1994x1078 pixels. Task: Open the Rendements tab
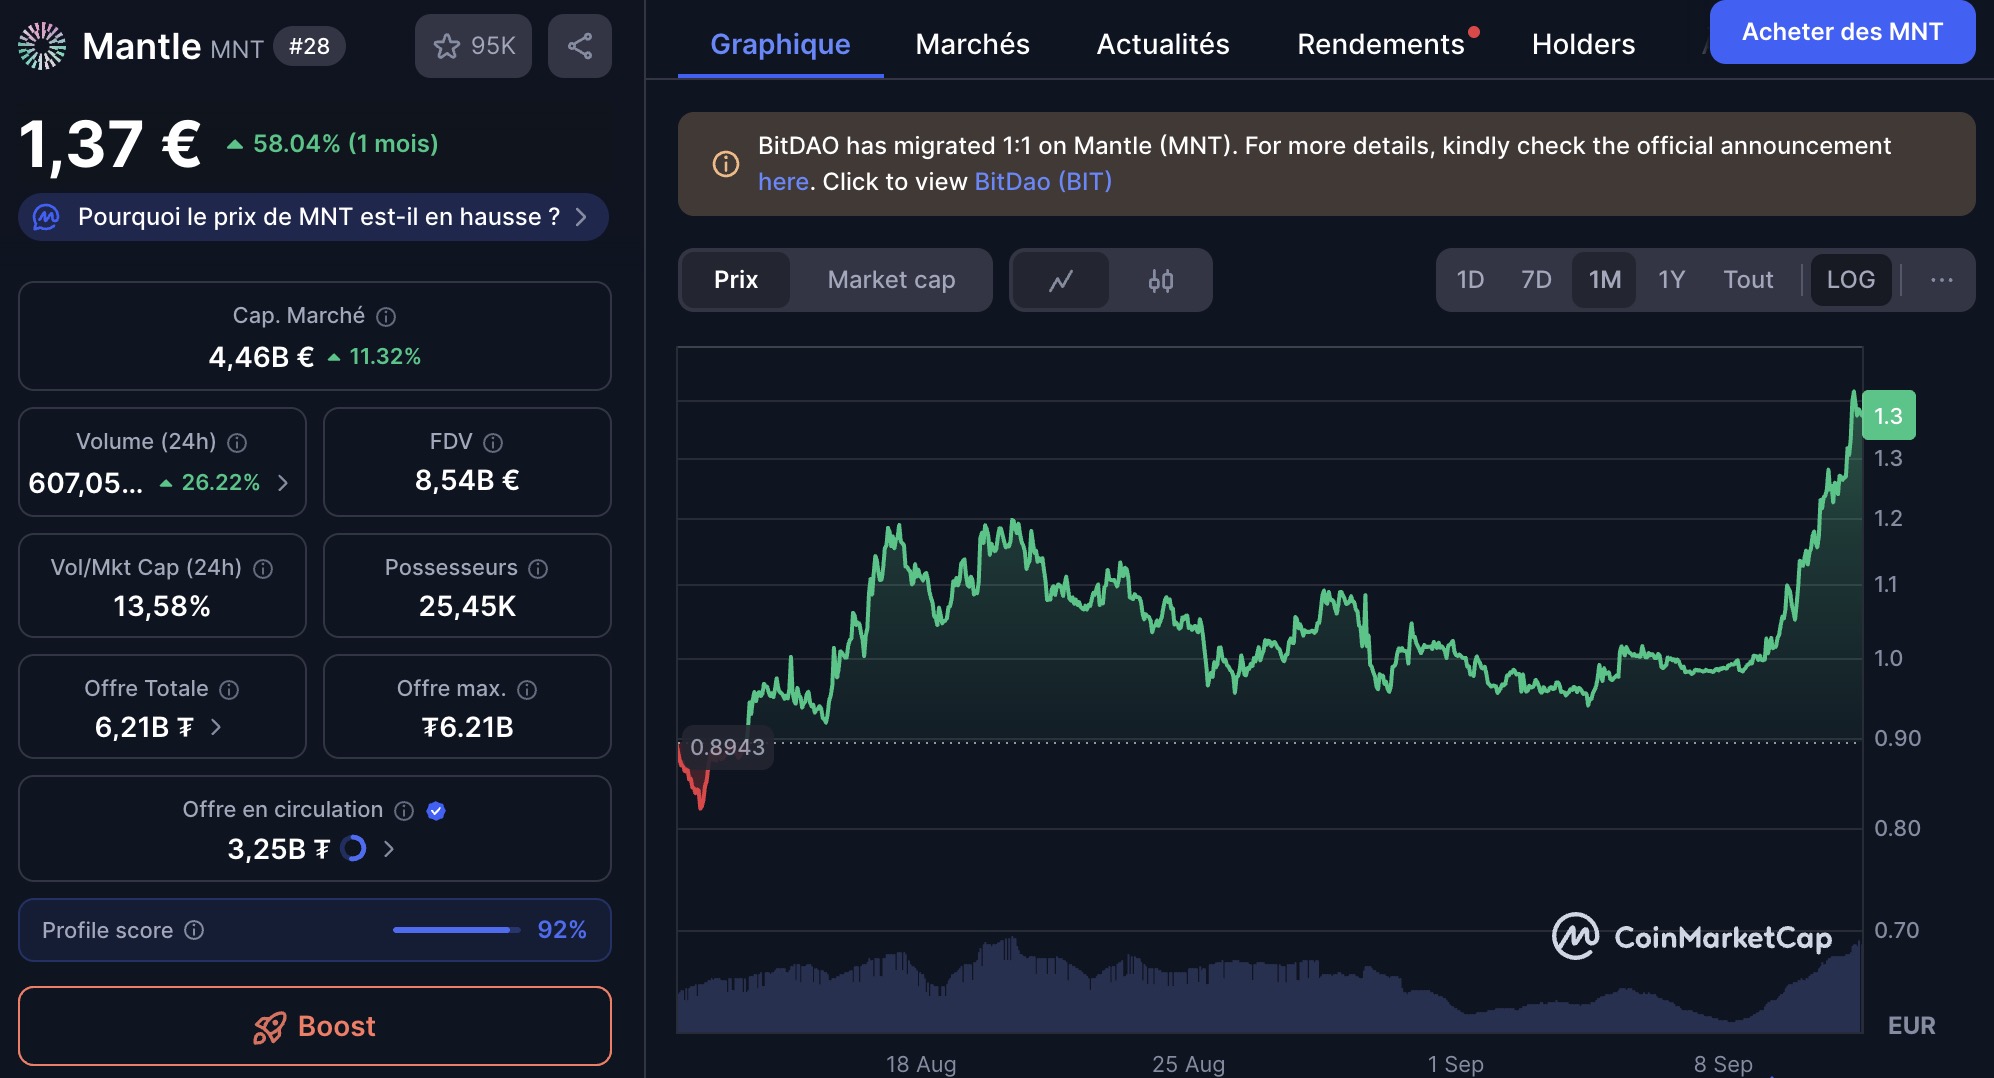click(x=1381, y=44)
